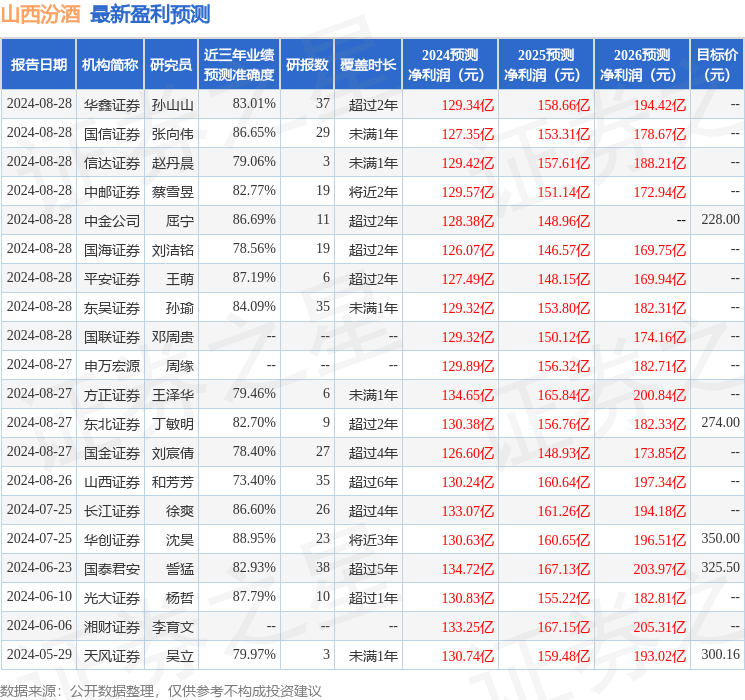Click the 研究员 column header

pos(171,65)
